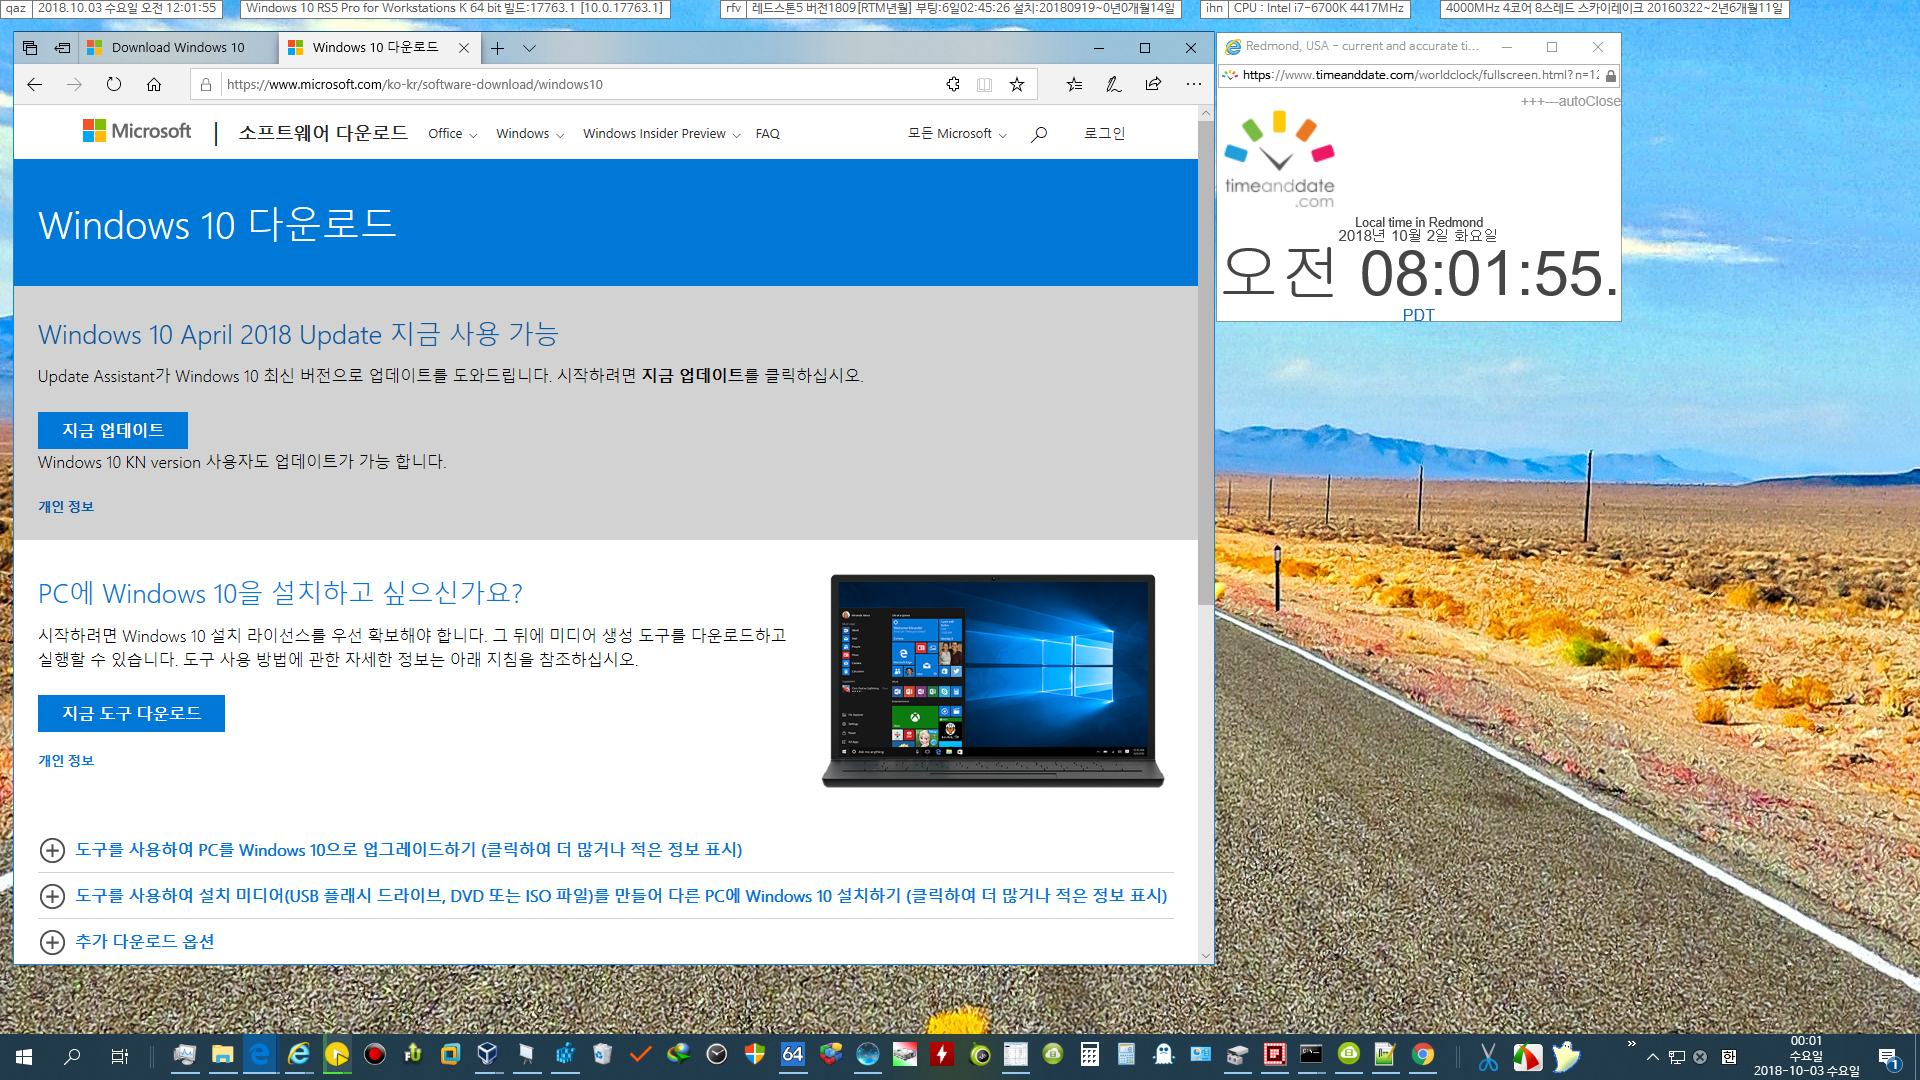Expand the Office menu
This screenshot has width=1920, height=1080.
pos(452,134)
